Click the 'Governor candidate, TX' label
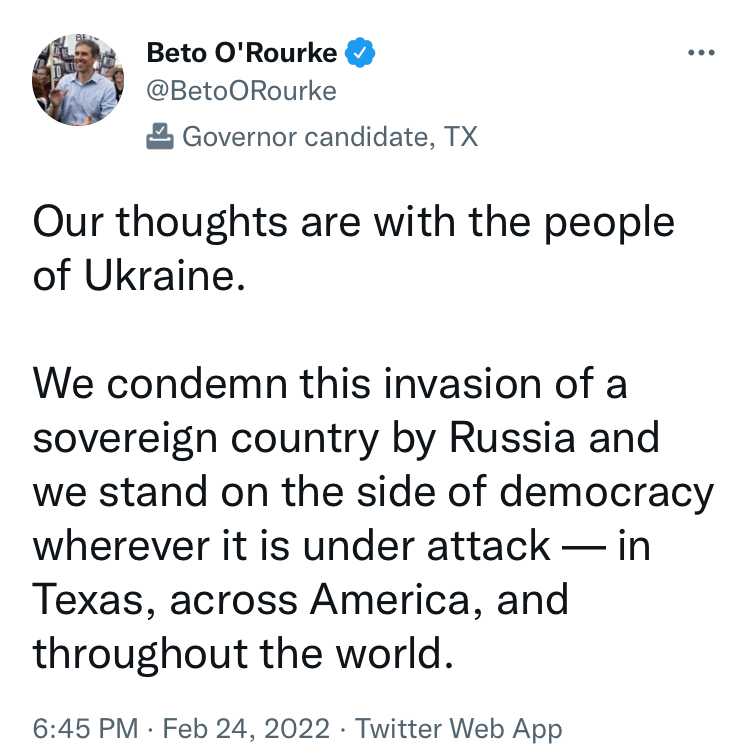 pos(330,136)
